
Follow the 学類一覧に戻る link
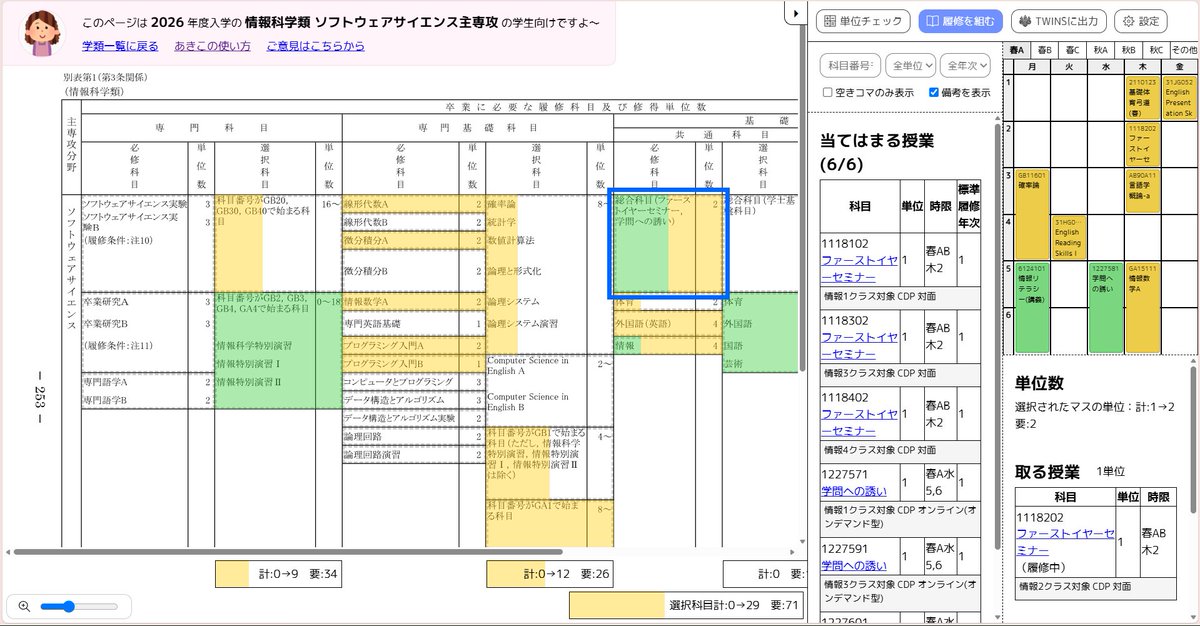120,46
